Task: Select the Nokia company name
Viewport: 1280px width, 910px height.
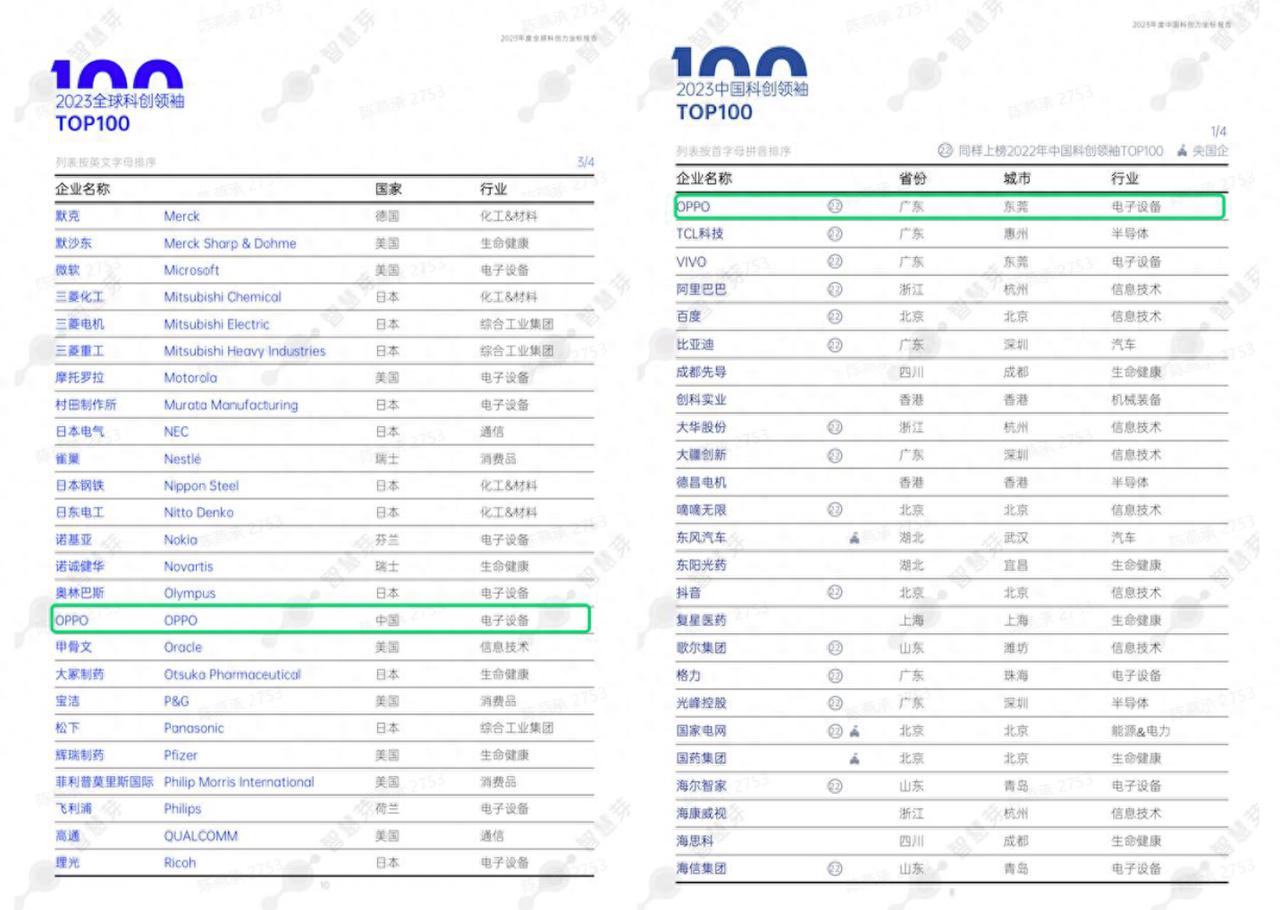Action: 181,540
